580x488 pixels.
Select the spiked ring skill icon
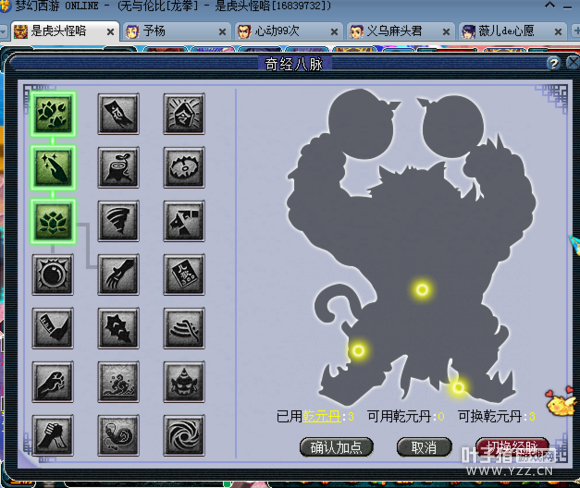coord(184,167)
